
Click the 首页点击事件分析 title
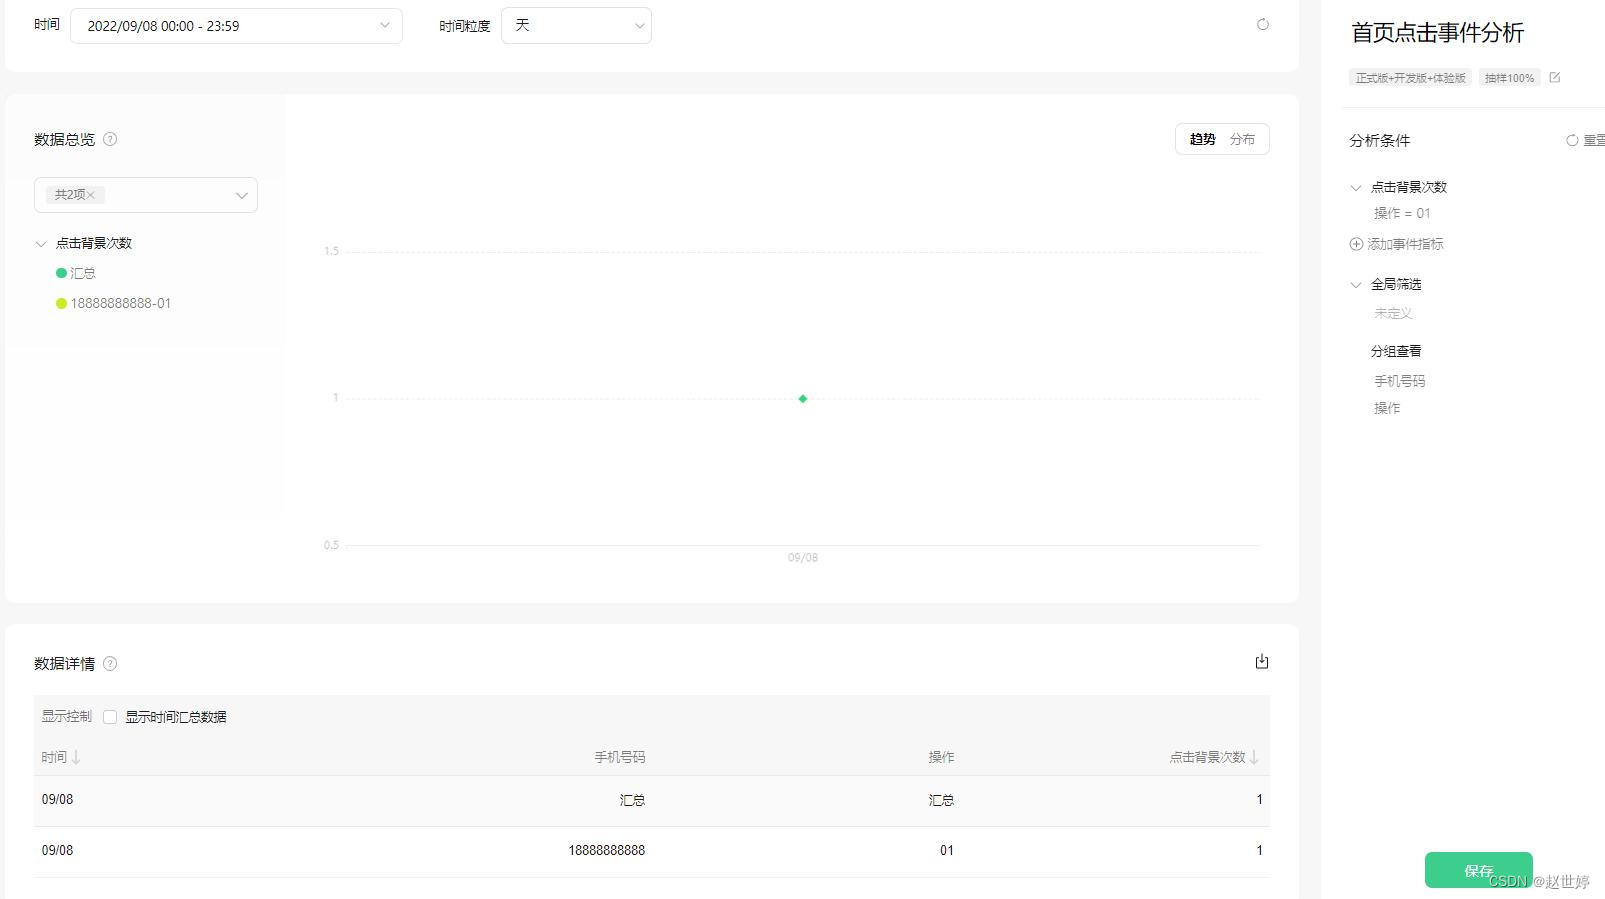1437,33
